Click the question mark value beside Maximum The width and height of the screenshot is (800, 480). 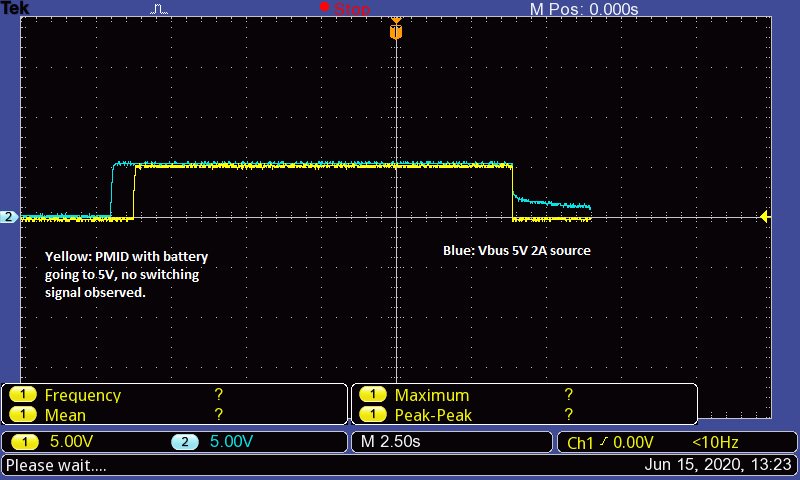click(x=568, y=394)
